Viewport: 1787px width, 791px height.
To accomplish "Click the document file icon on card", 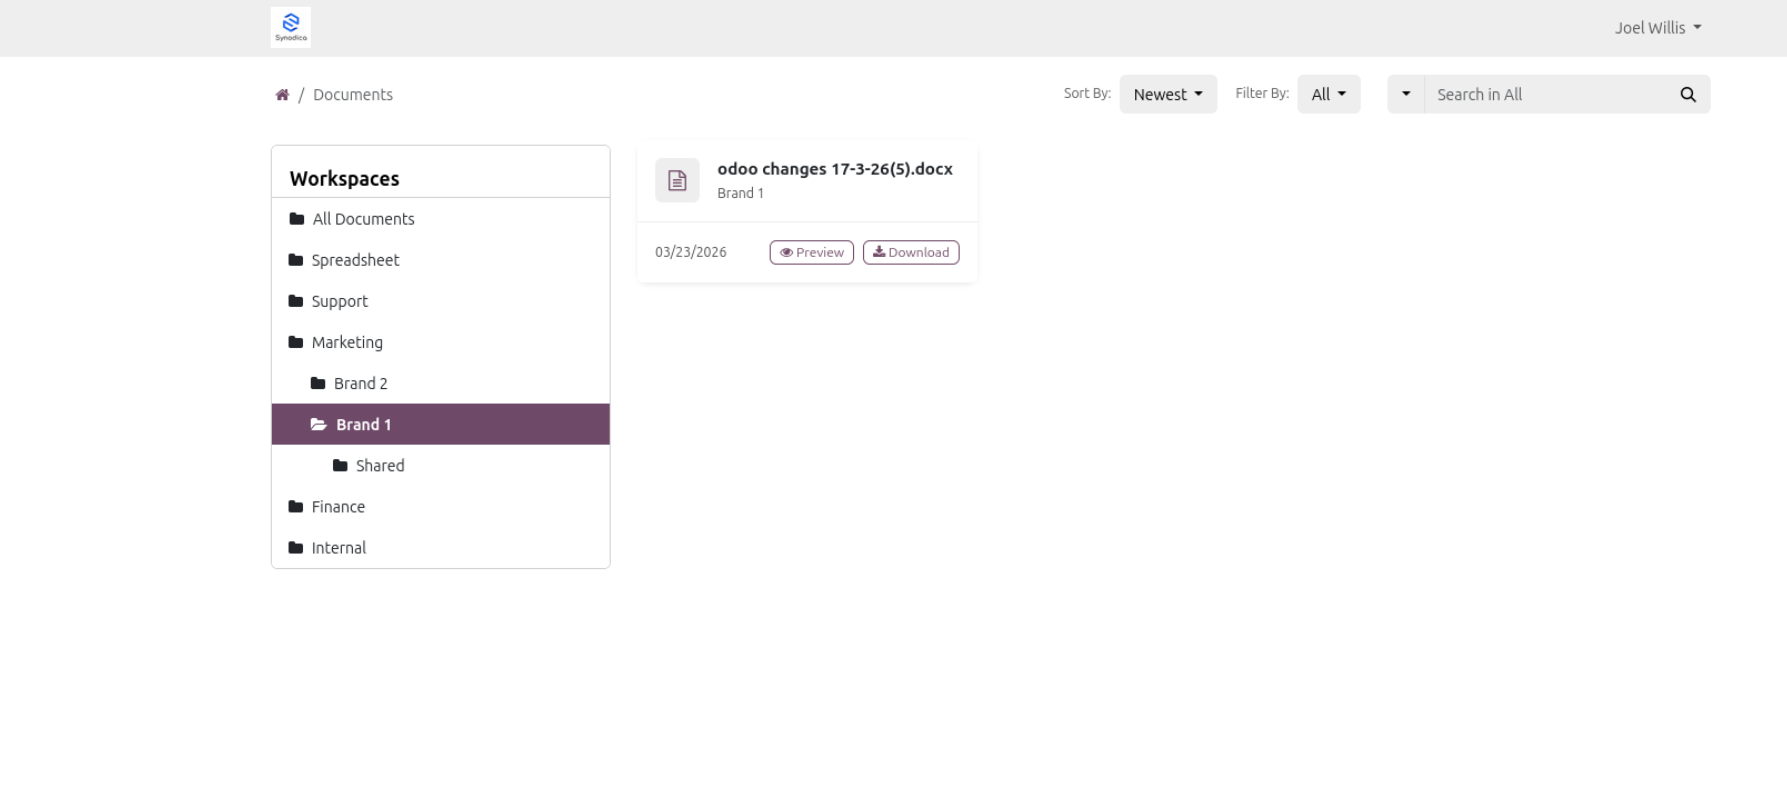I will pos(677,180).
